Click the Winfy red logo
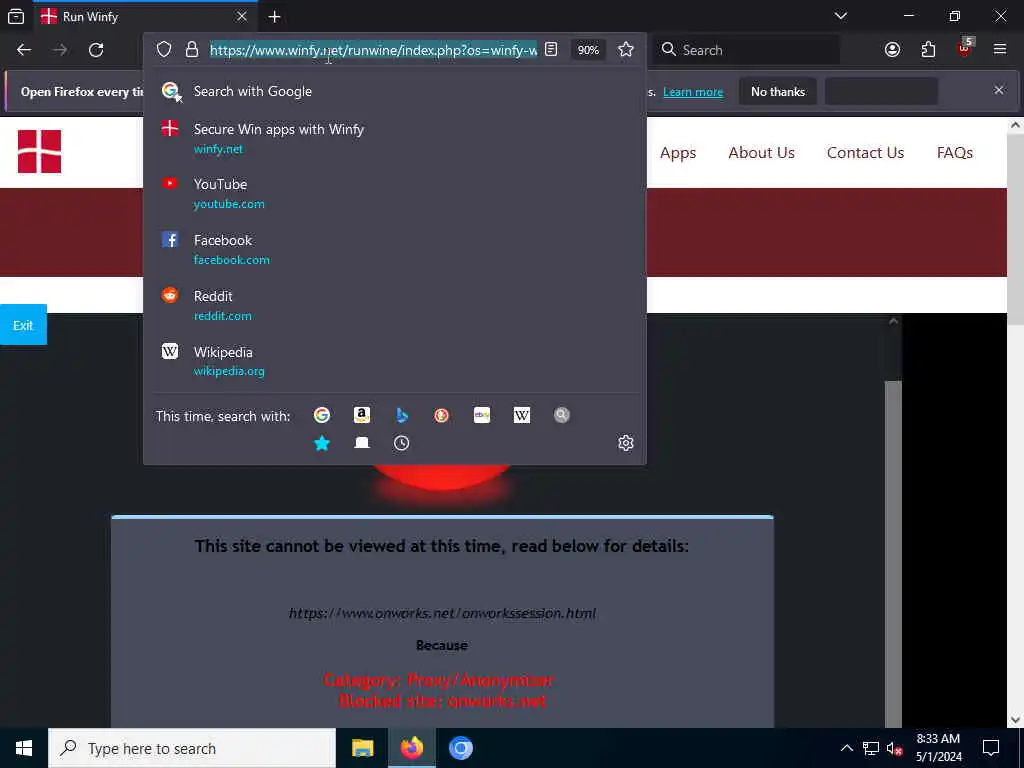This screenshot has height=768, width=1024. [x=39, y=152]
